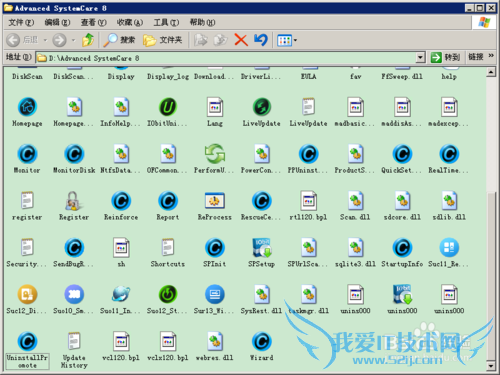Open the Homepage application icon with house
Viewport: 500px width, 375px height.
(x=27, y=107)
